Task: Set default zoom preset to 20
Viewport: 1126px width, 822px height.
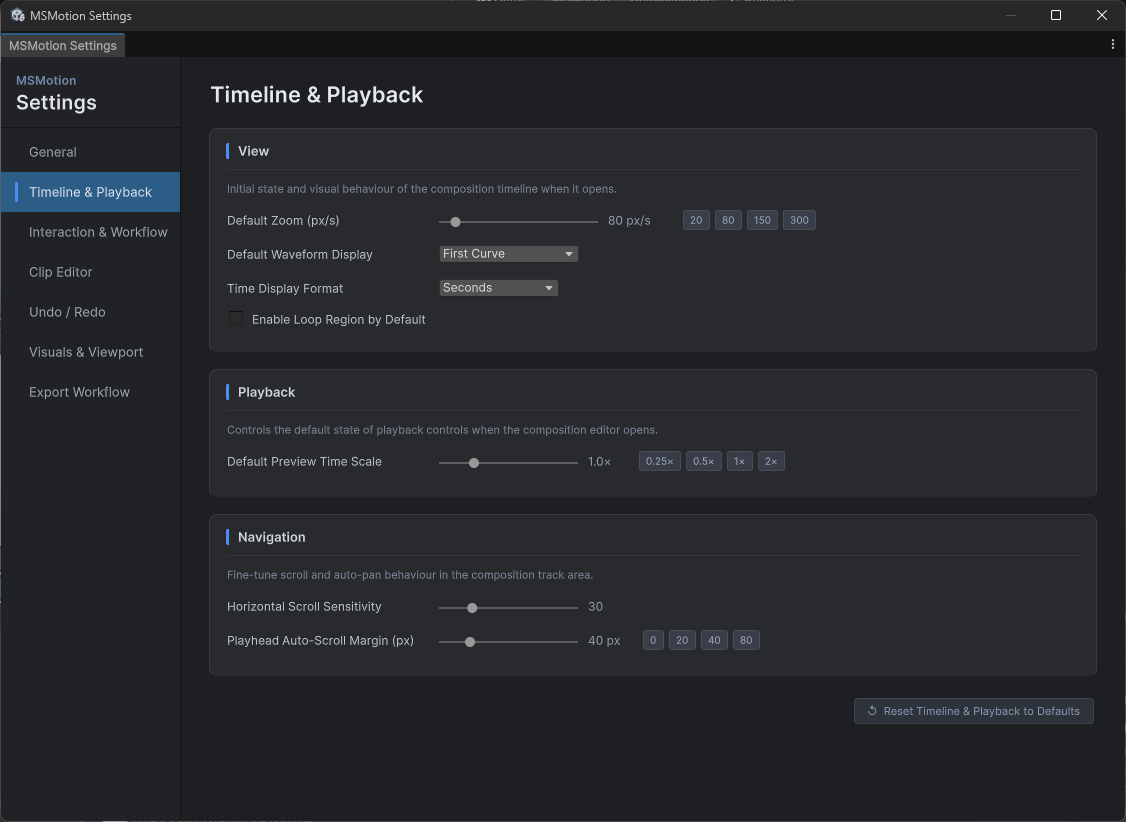Action: pyautogui.click(x=696, y=220)
